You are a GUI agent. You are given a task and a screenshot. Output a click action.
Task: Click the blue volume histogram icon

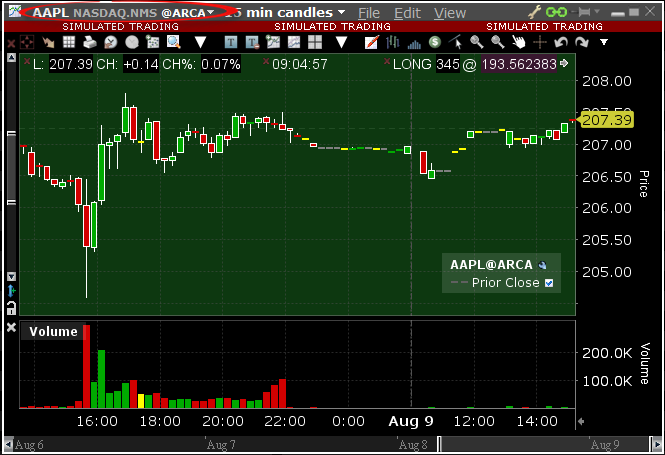pos(414,43)
